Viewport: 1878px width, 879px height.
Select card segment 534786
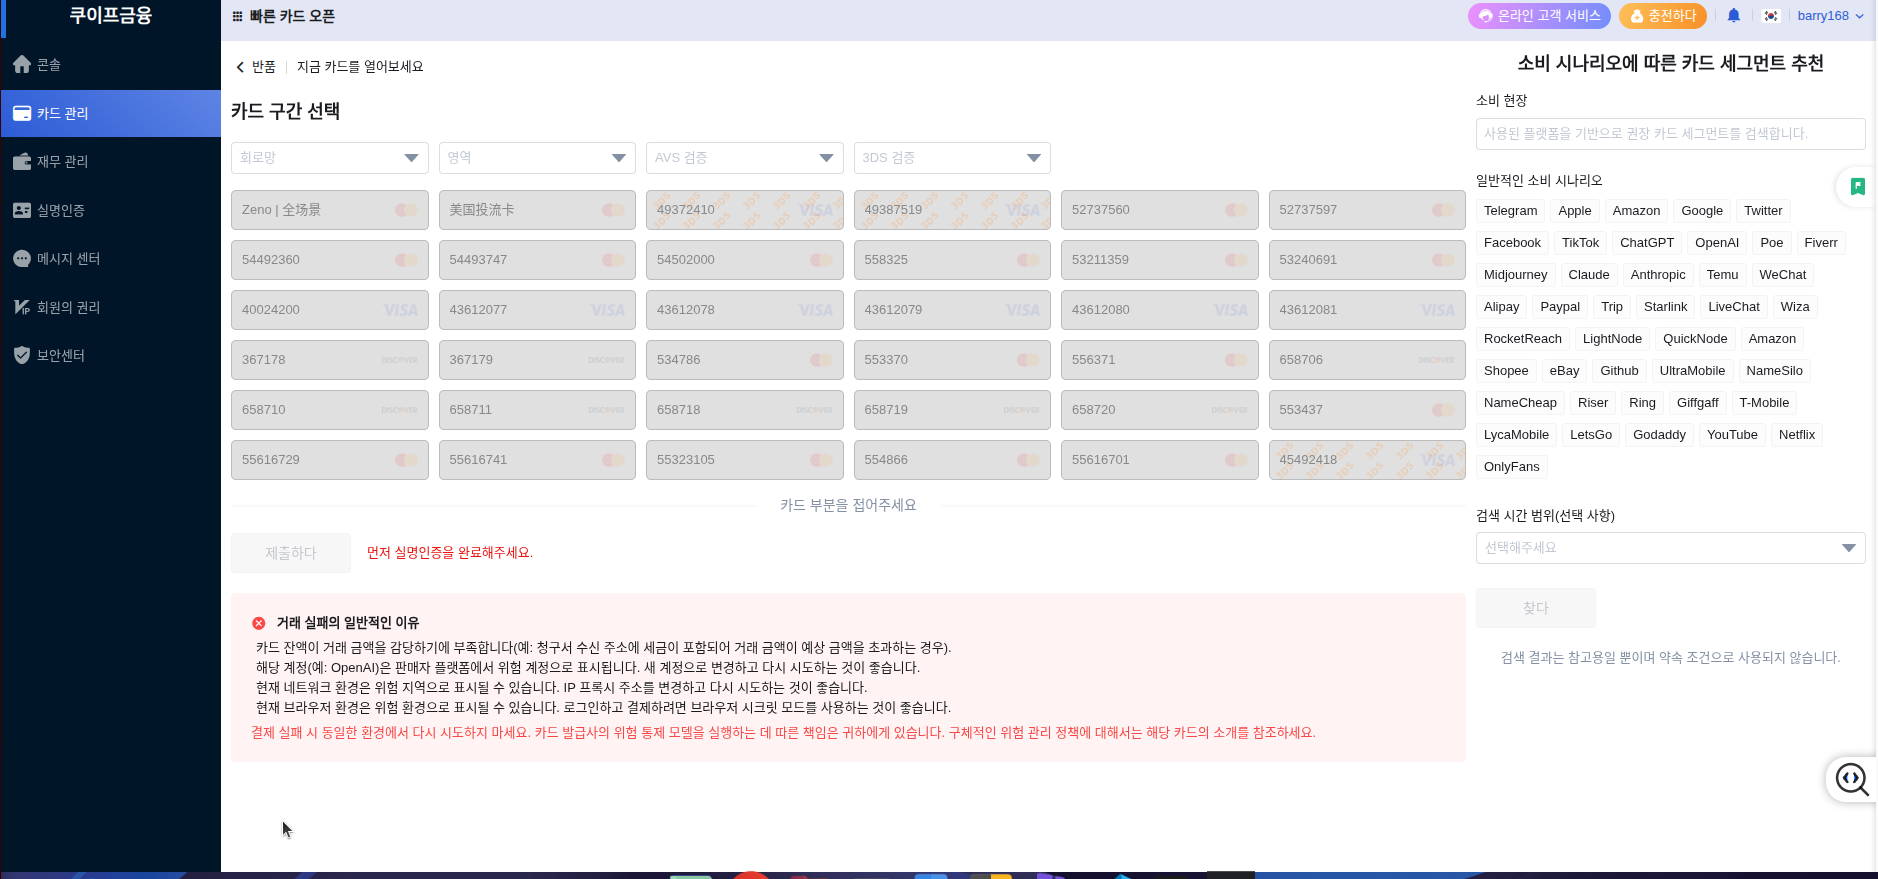pos(745,360)
